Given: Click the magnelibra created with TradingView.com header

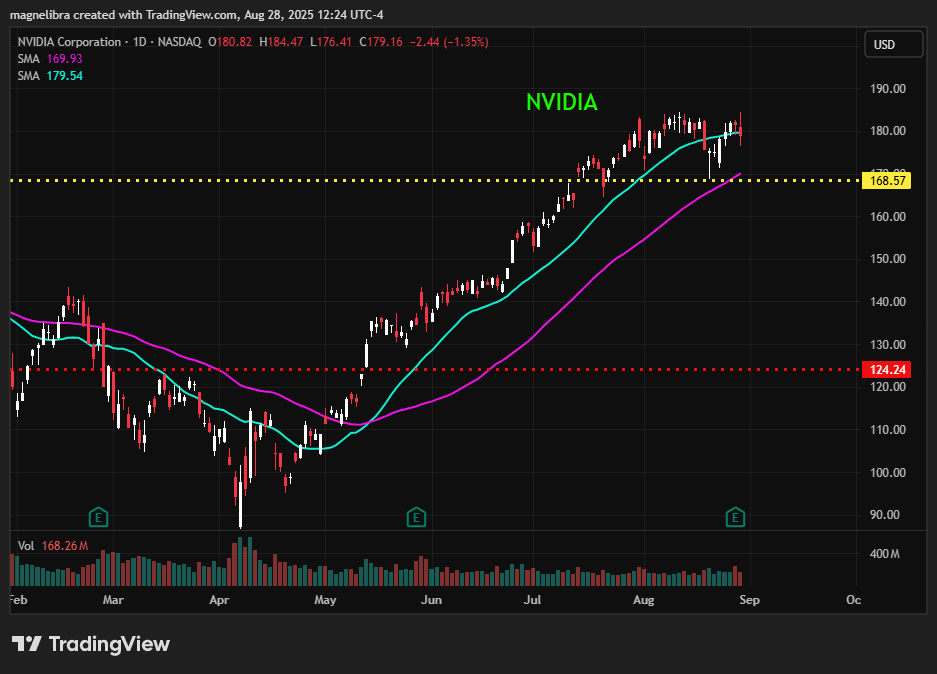Looking at the screenshot, I should tap(197, 15).
